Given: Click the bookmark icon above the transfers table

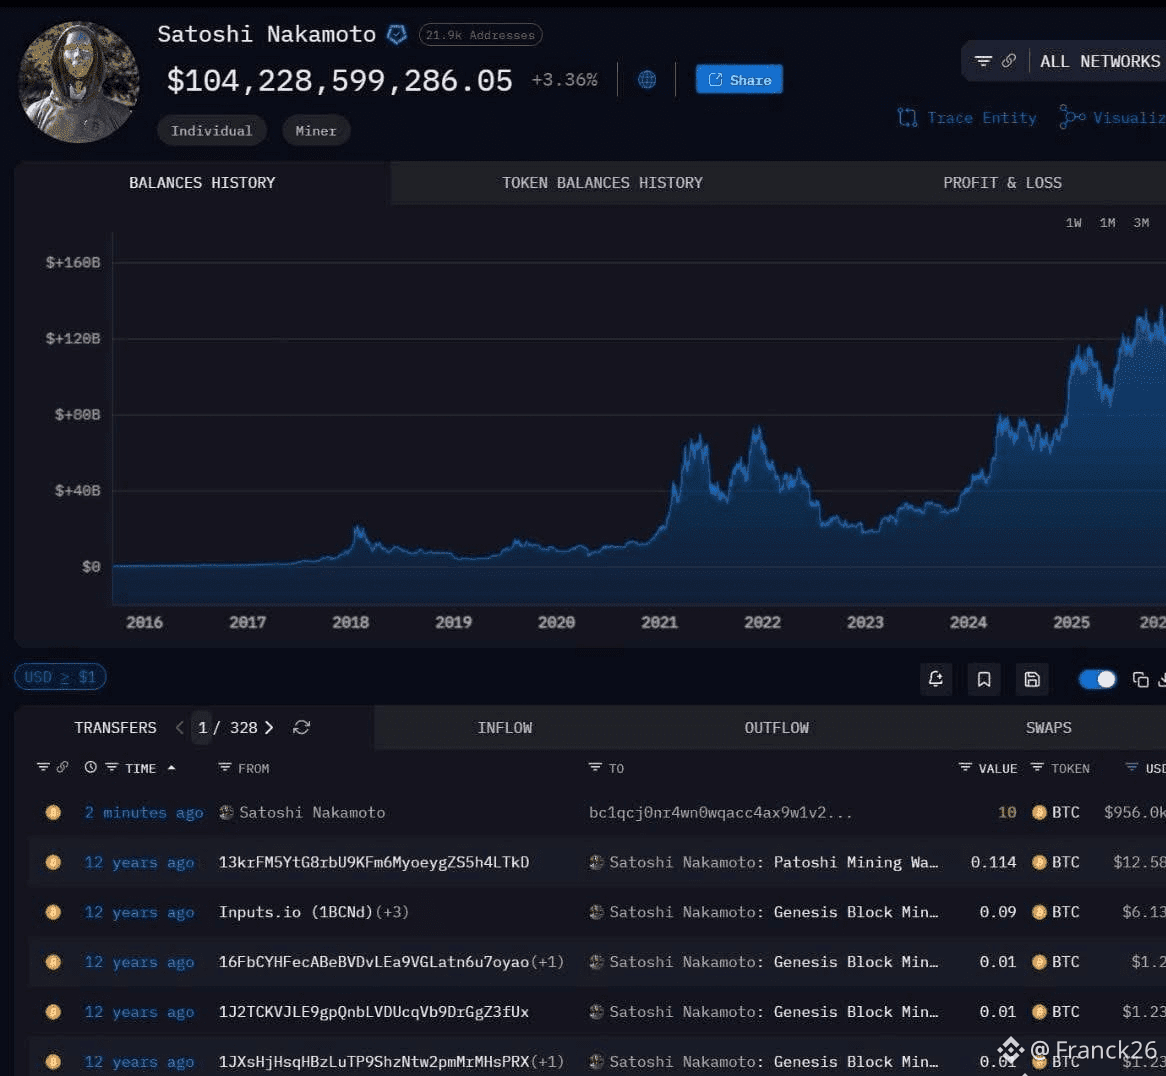Looking at the screenshot, I should tap(984, 679).
